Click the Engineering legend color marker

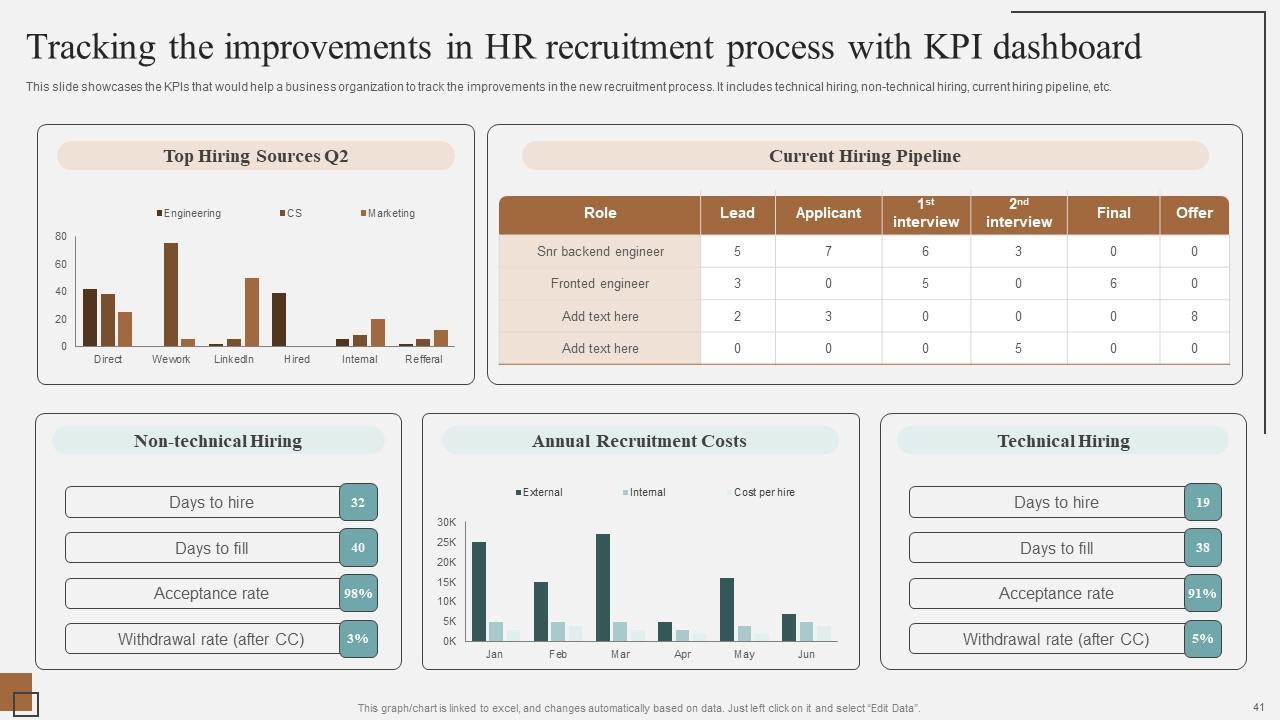tap(160, 213)
